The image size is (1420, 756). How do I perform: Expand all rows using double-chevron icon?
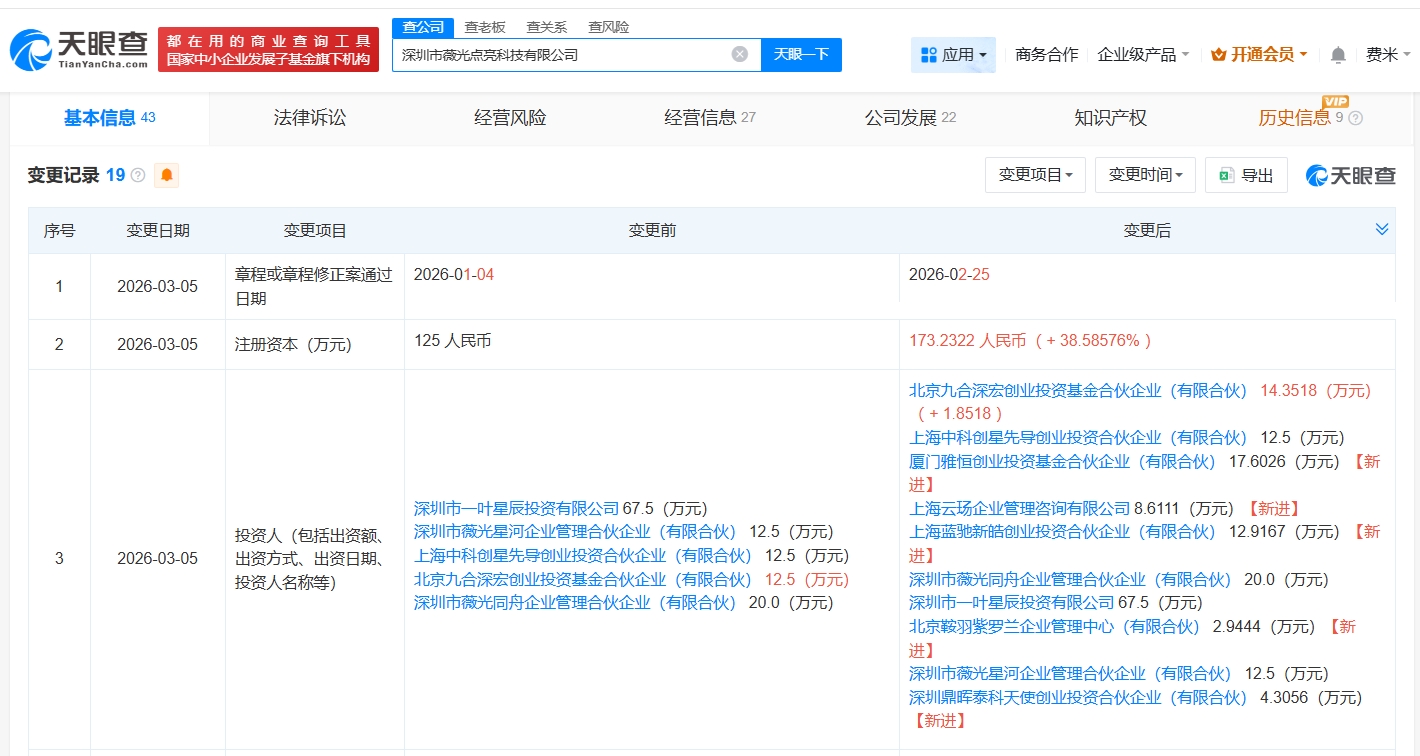click(1381, 230)
